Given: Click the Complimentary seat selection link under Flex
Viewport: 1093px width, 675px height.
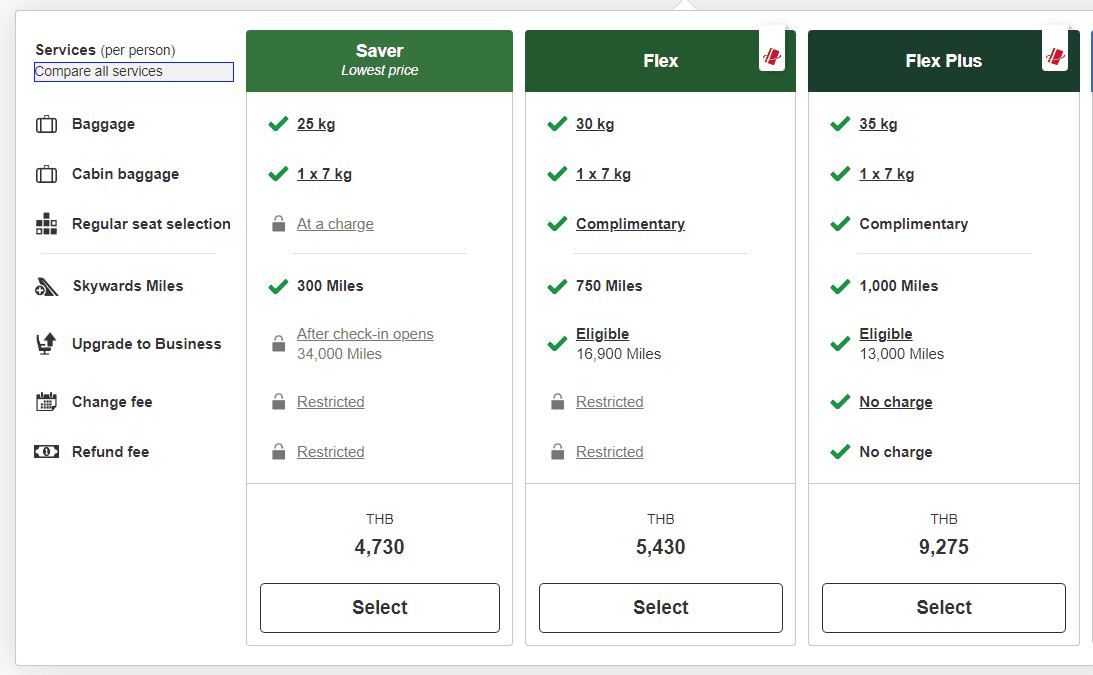Looking at the screenshot, I should tap(630, 224).
